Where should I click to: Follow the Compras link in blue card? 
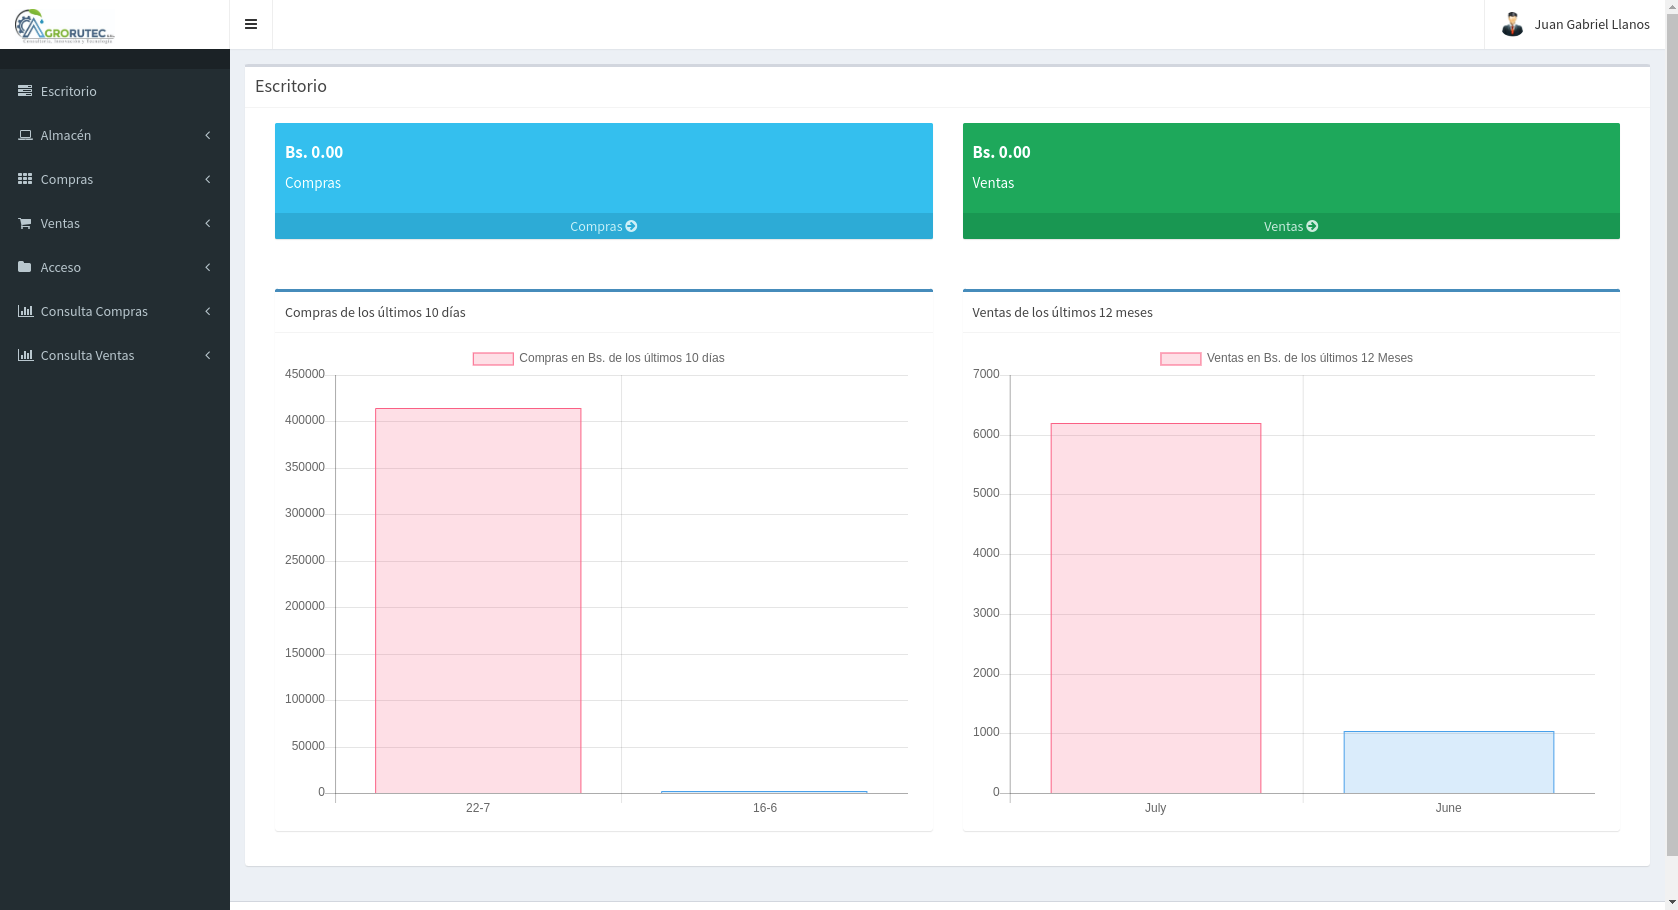pyautogui.click(x=603, y=226)
